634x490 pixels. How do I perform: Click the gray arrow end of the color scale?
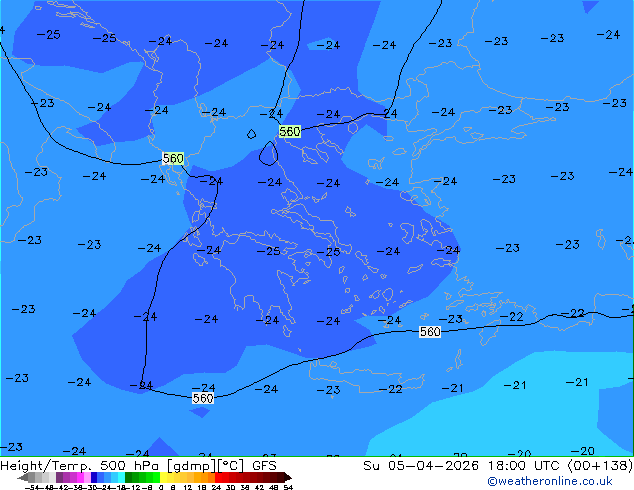tap(22, 478)
